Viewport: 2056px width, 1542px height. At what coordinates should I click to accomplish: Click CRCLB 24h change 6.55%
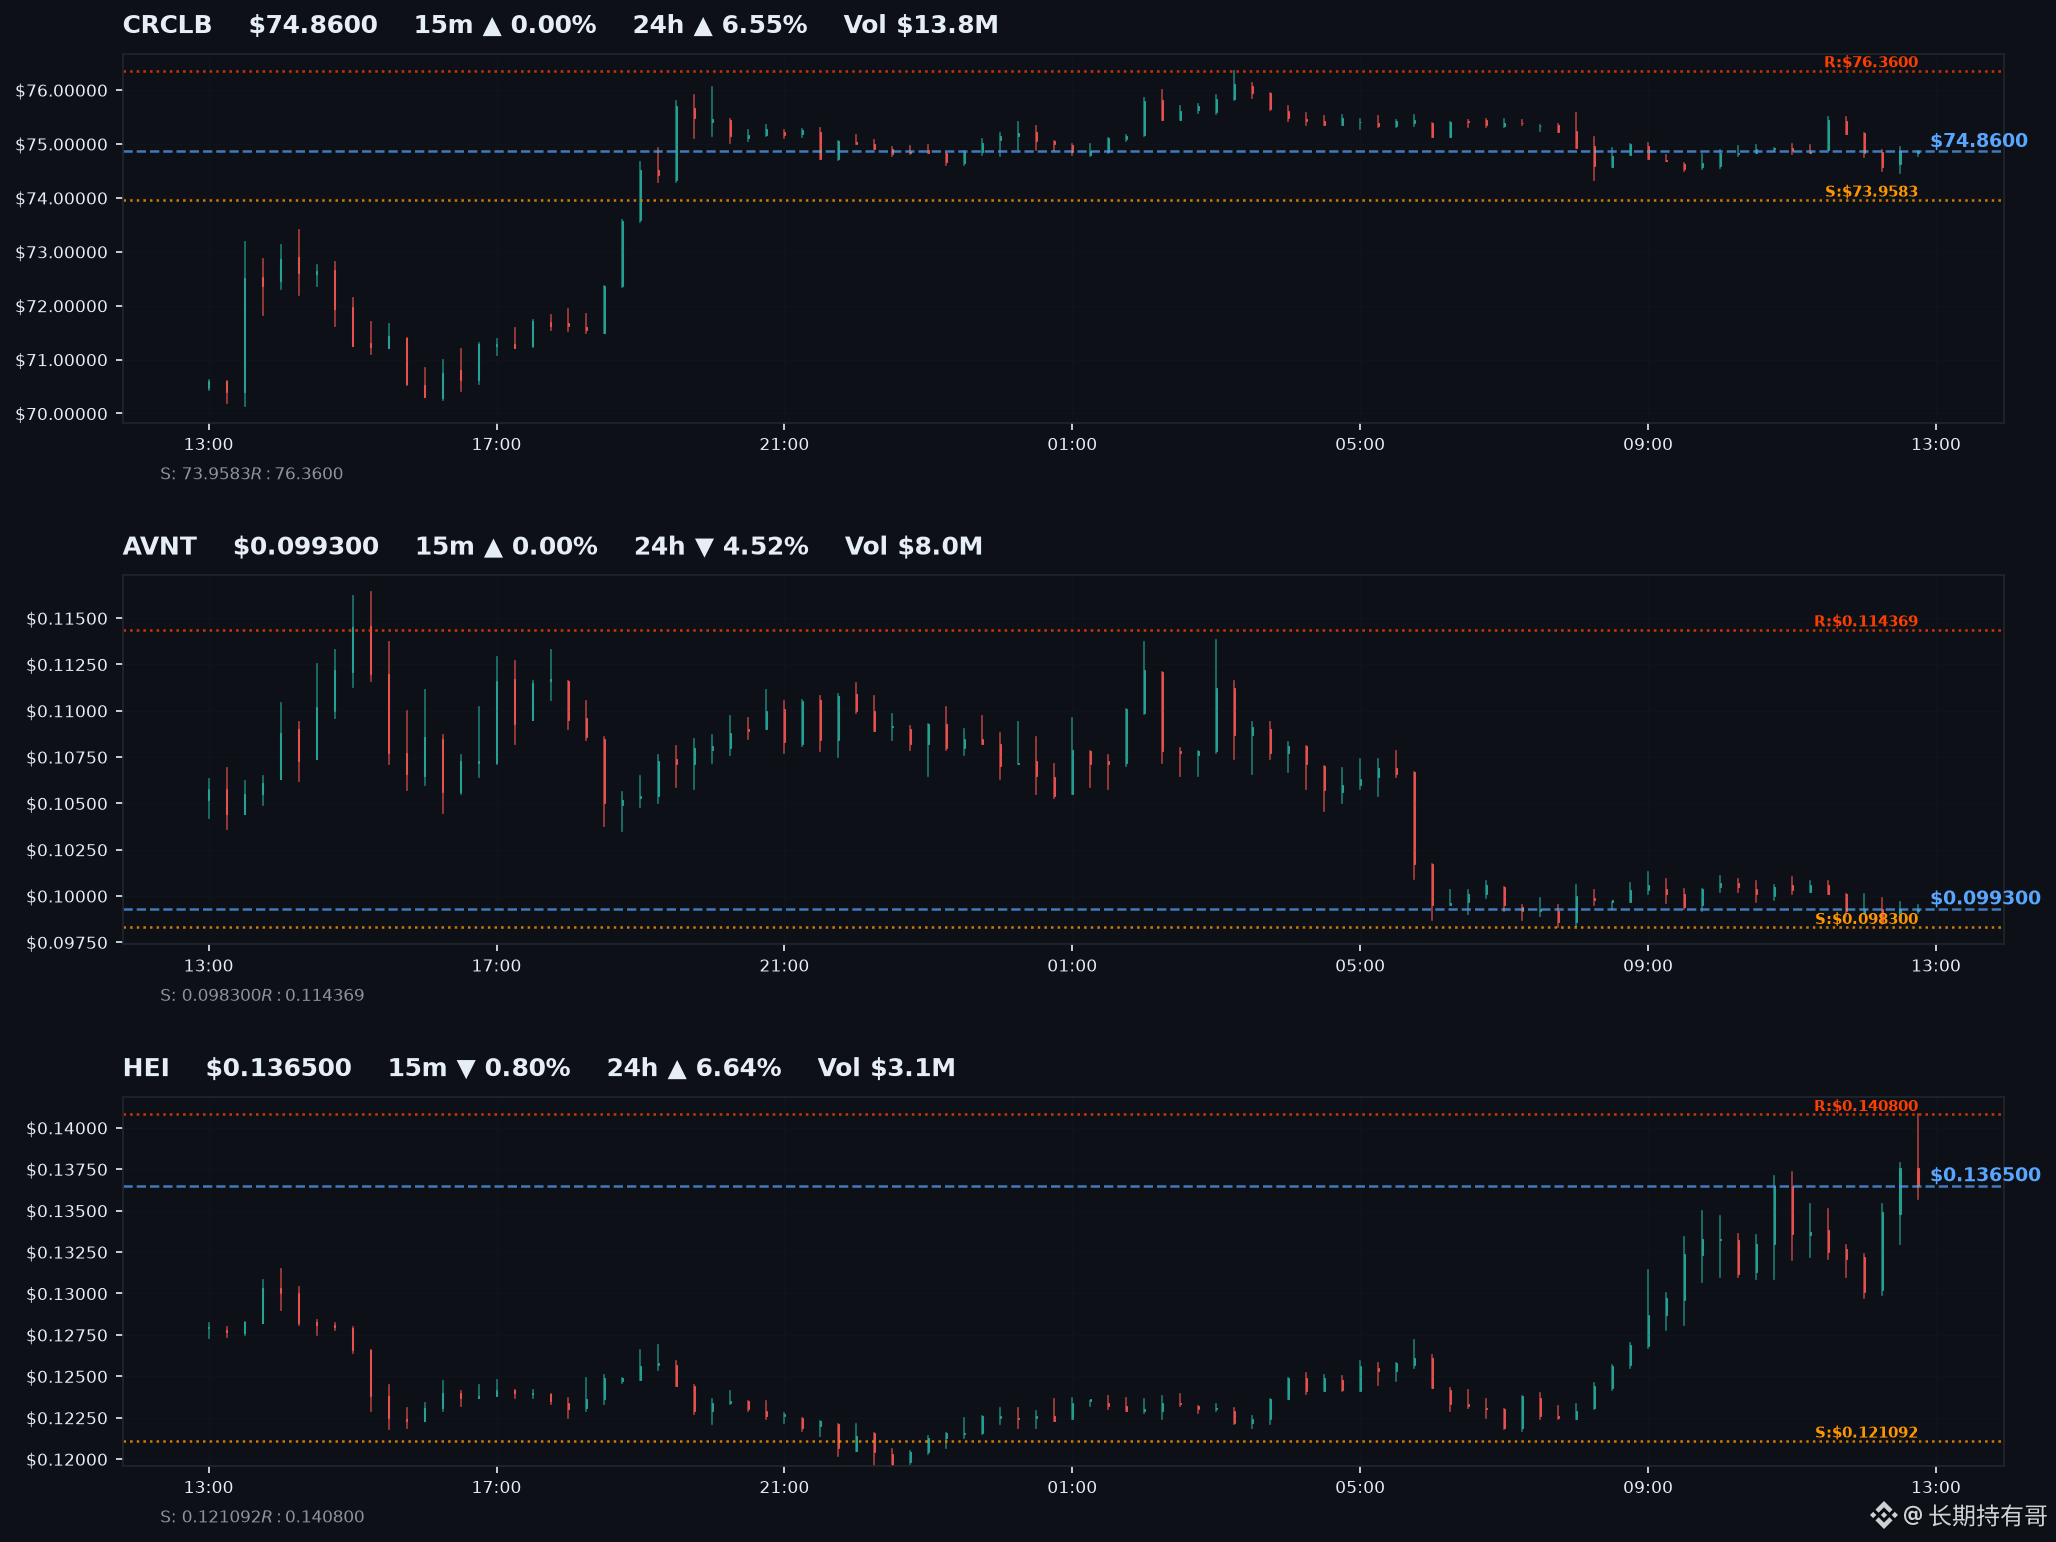point(720,25)
